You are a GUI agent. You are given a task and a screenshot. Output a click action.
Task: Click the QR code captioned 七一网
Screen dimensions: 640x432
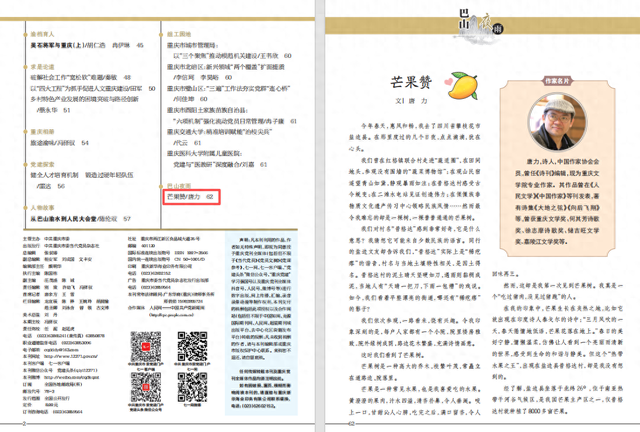pyautogui.click(x=192, y=346)
